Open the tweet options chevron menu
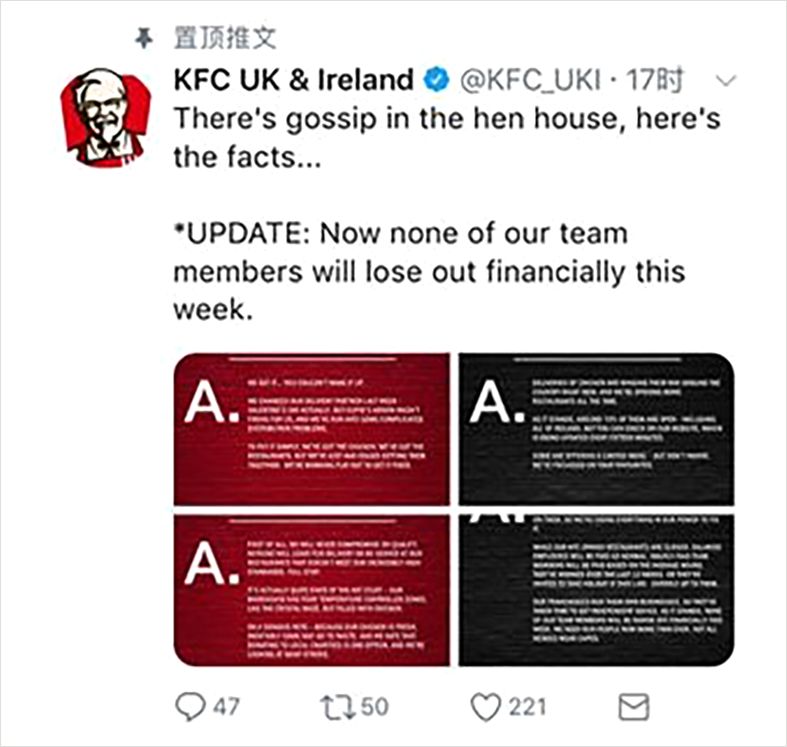 728,80
